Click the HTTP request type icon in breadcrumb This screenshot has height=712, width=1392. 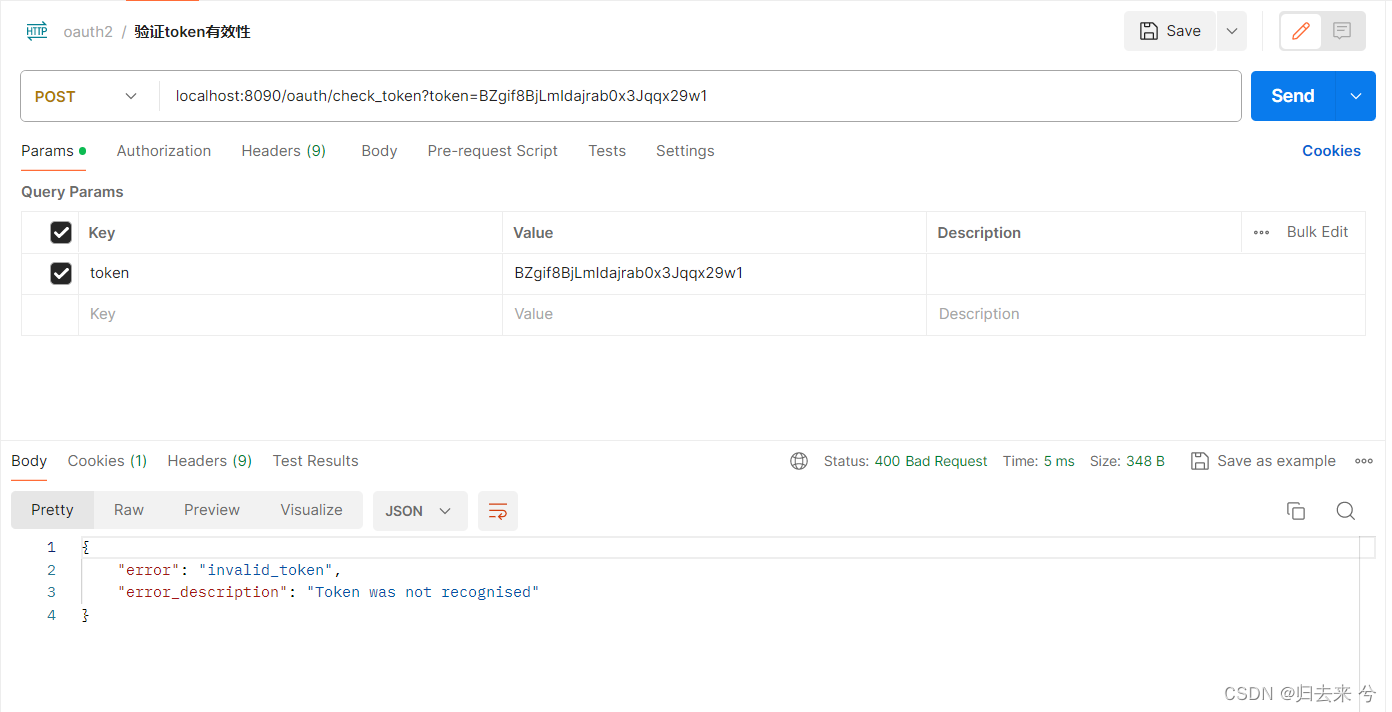(37, 31)
